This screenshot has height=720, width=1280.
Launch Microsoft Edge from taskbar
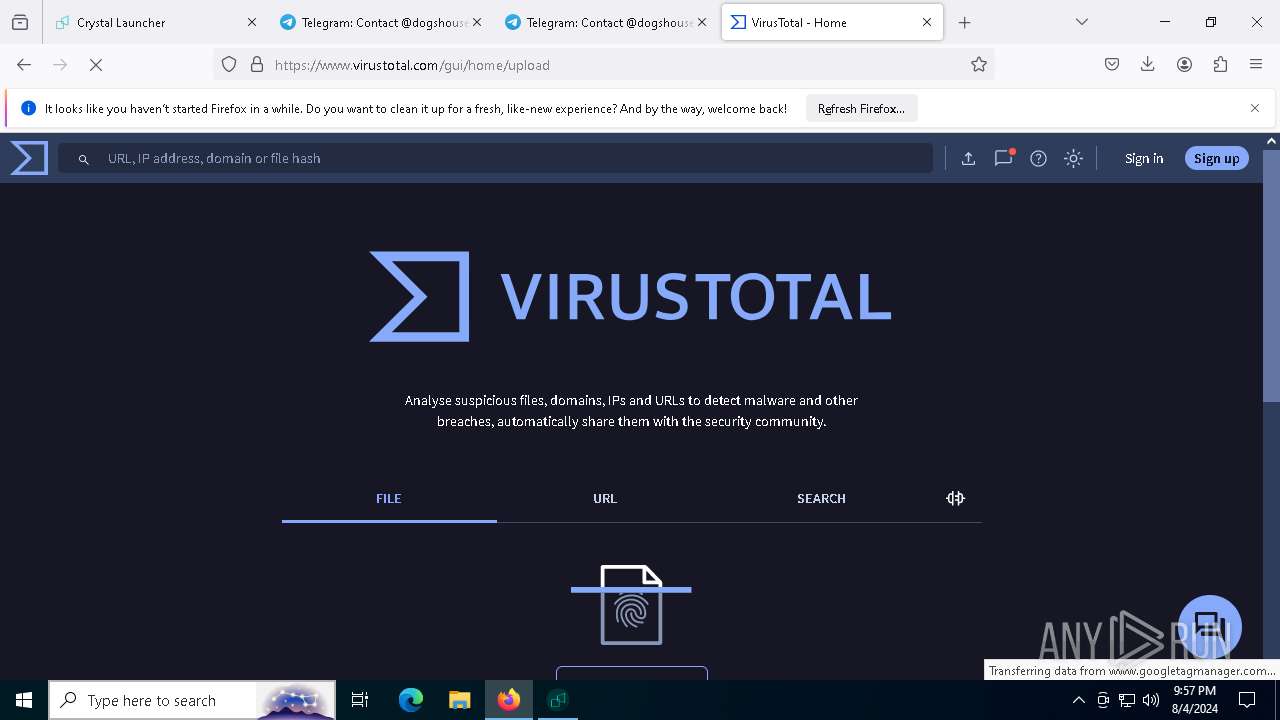411,700
